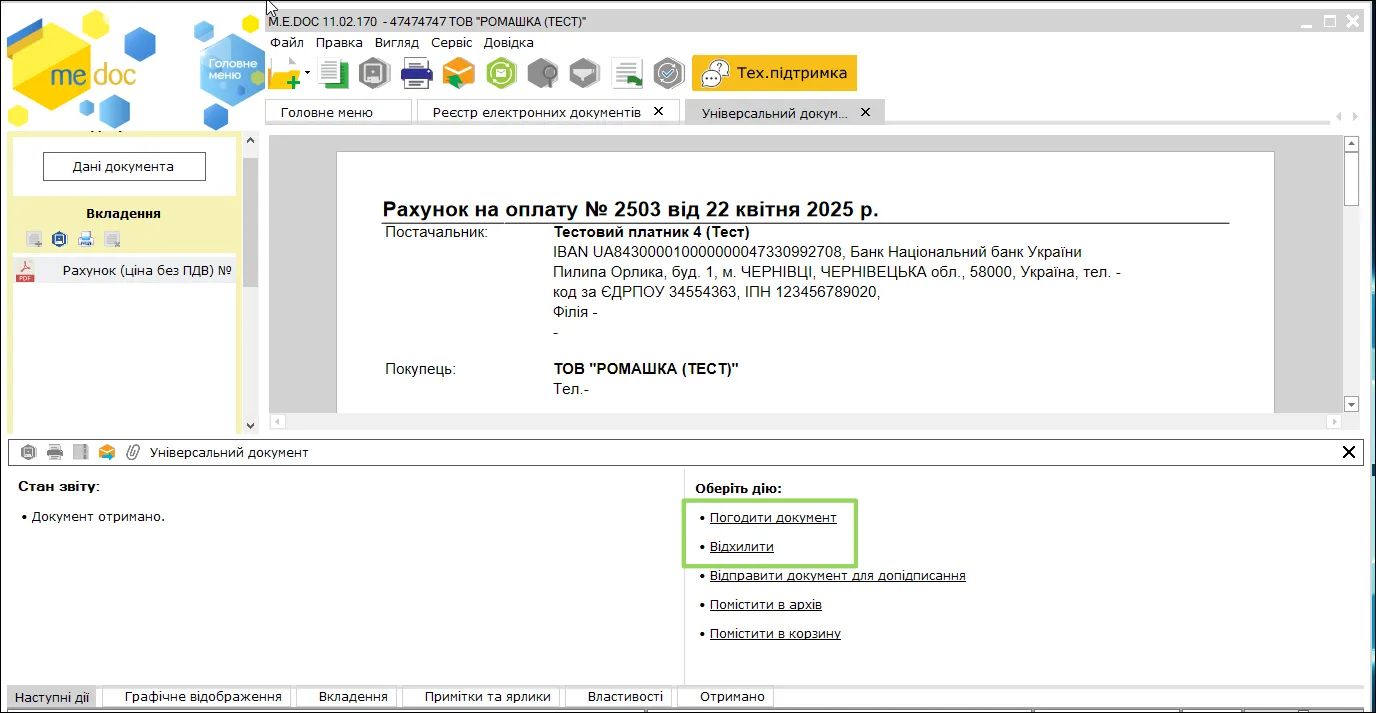
Task: Click gray notebook icon in bottom panel header
Action: tap(81, 452)
